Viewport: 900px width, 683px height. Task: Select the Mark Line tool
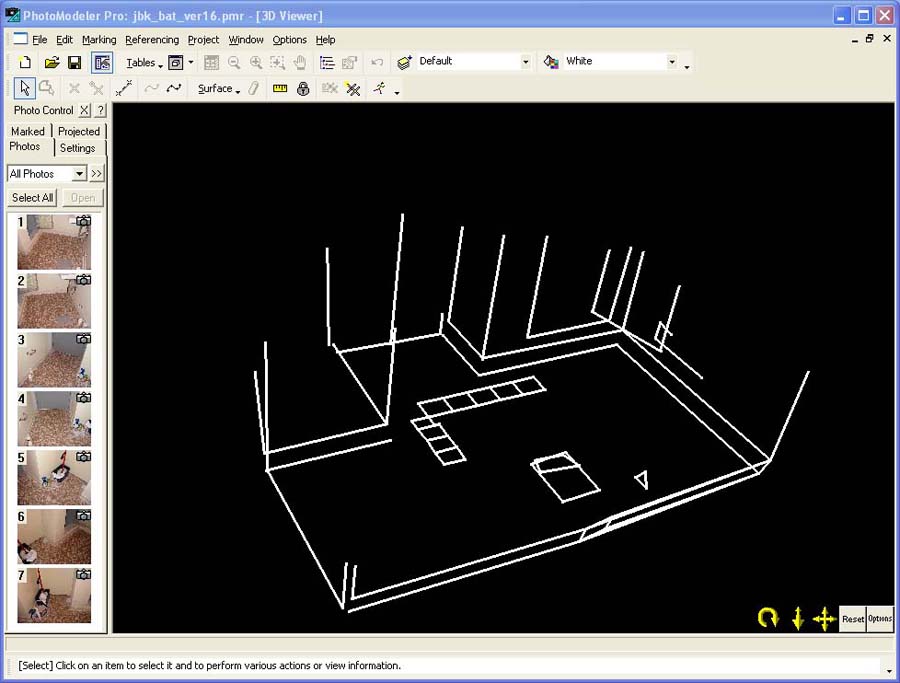(x=123, y=88)
